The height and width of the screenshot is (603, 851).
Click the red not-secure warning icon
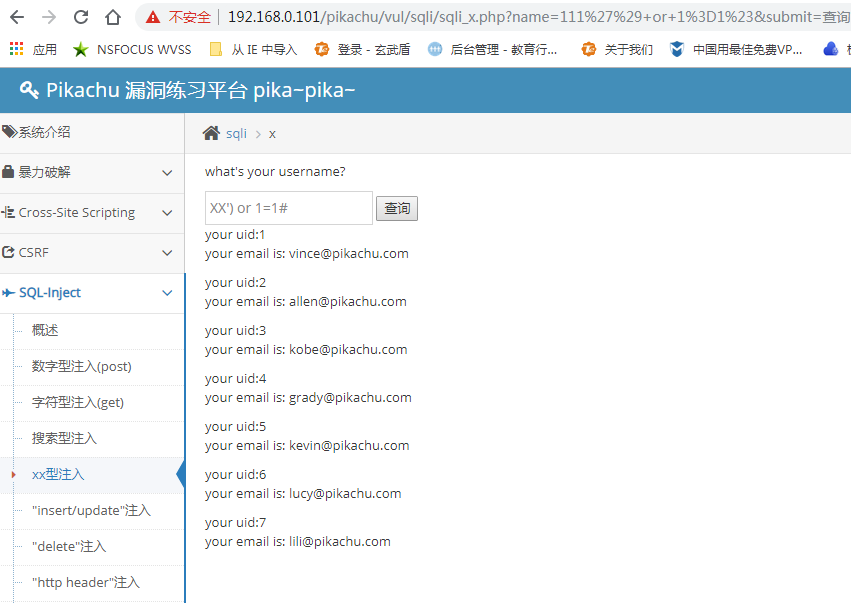tap(153, 17)
